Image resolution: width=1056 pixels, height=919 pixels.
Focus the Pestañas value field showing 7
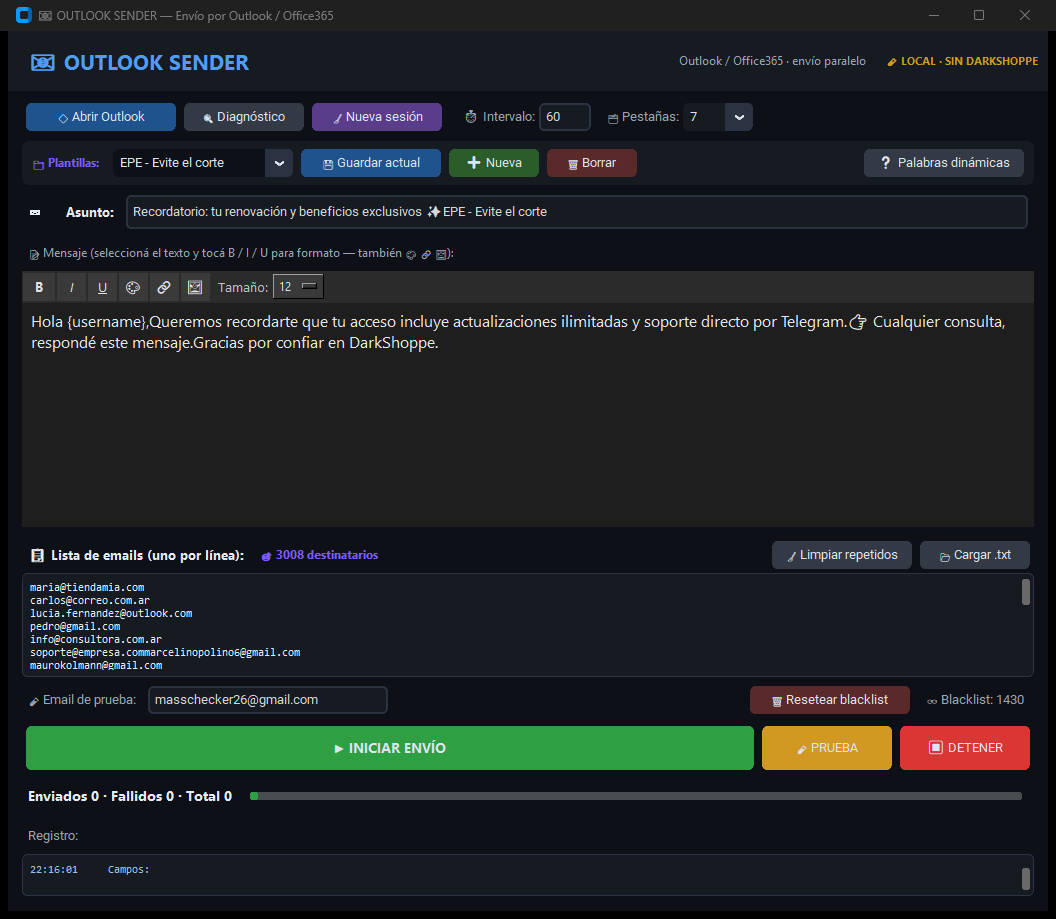pos(704,117)
